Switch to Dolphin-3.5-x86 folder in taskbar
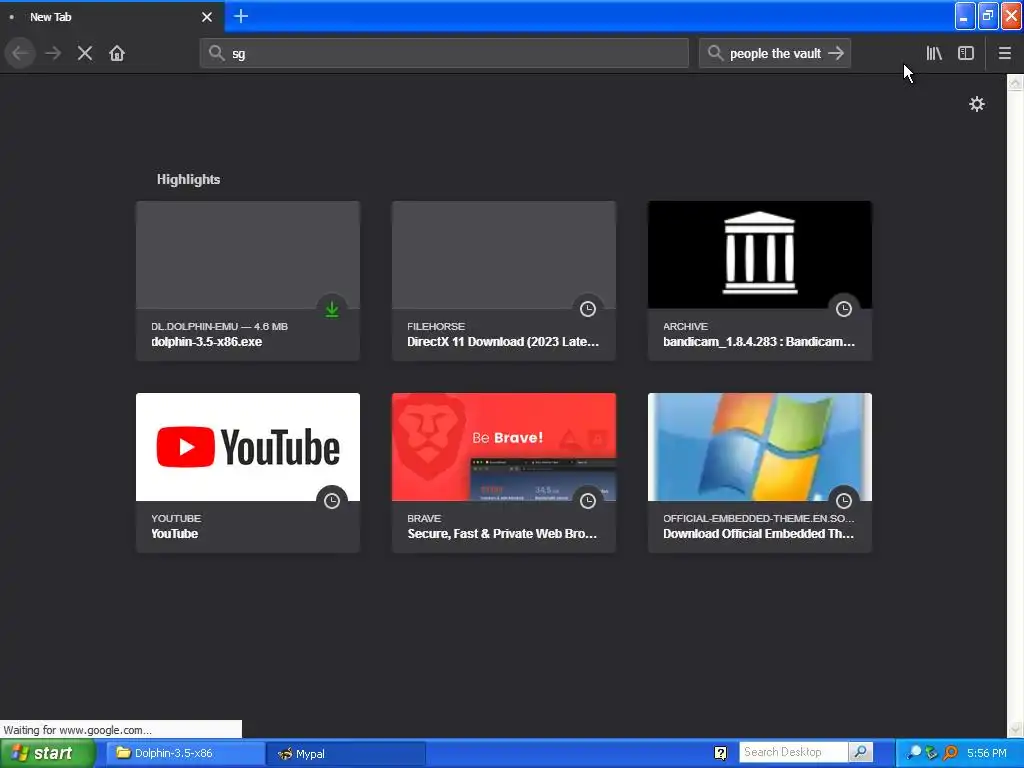This screenshot has height=768, width=1024. click(x=185, y=753)
